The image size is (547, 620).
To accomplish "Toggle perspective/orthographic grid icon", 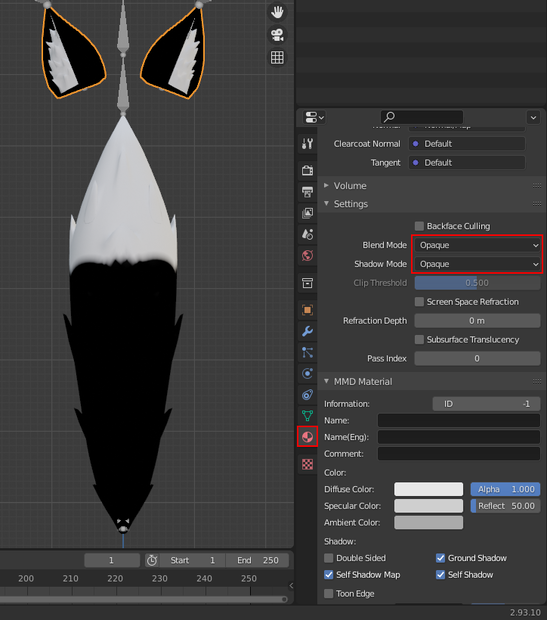I will (277, 58).
